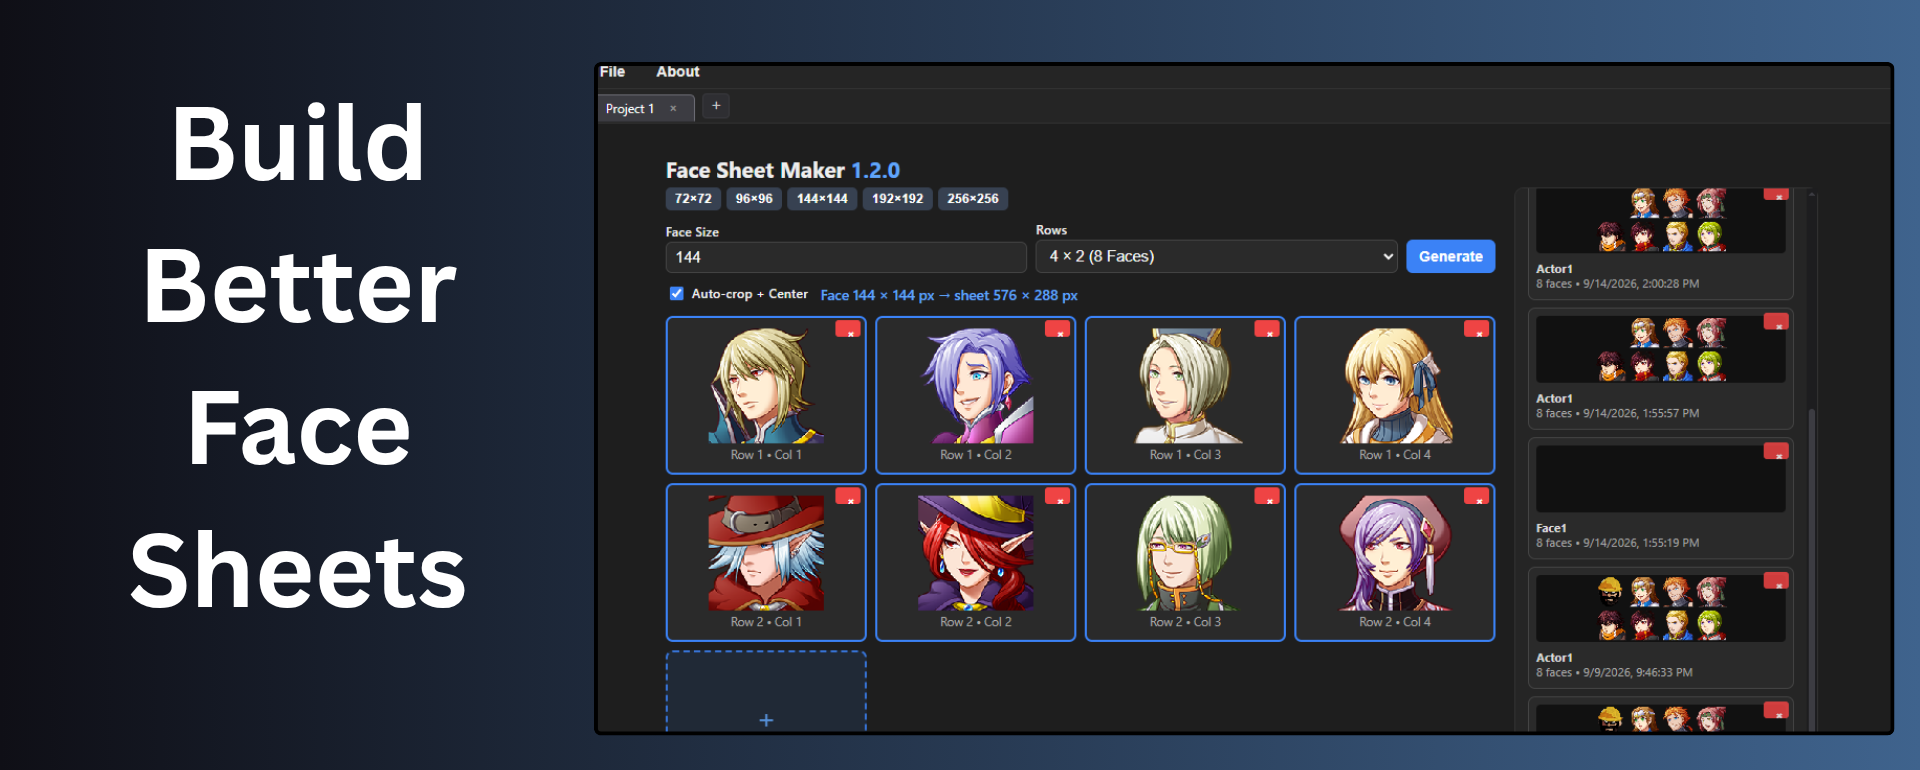Toggle the Auto-crop + Center checkbox
The height and width of the screenshot is (770, 1920).
click(677, 294)
